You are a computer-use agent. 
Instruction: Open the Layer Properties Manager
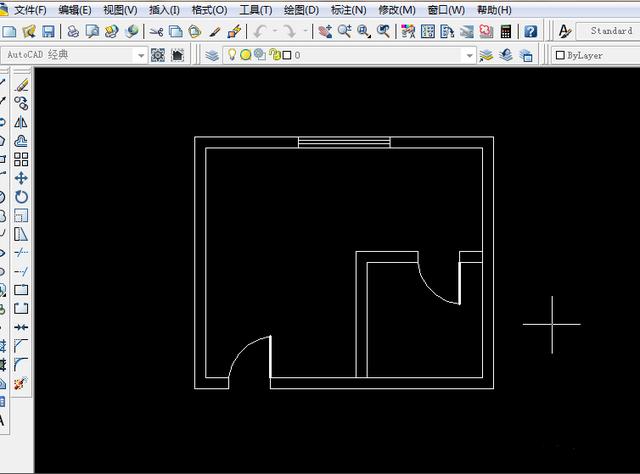212,55
